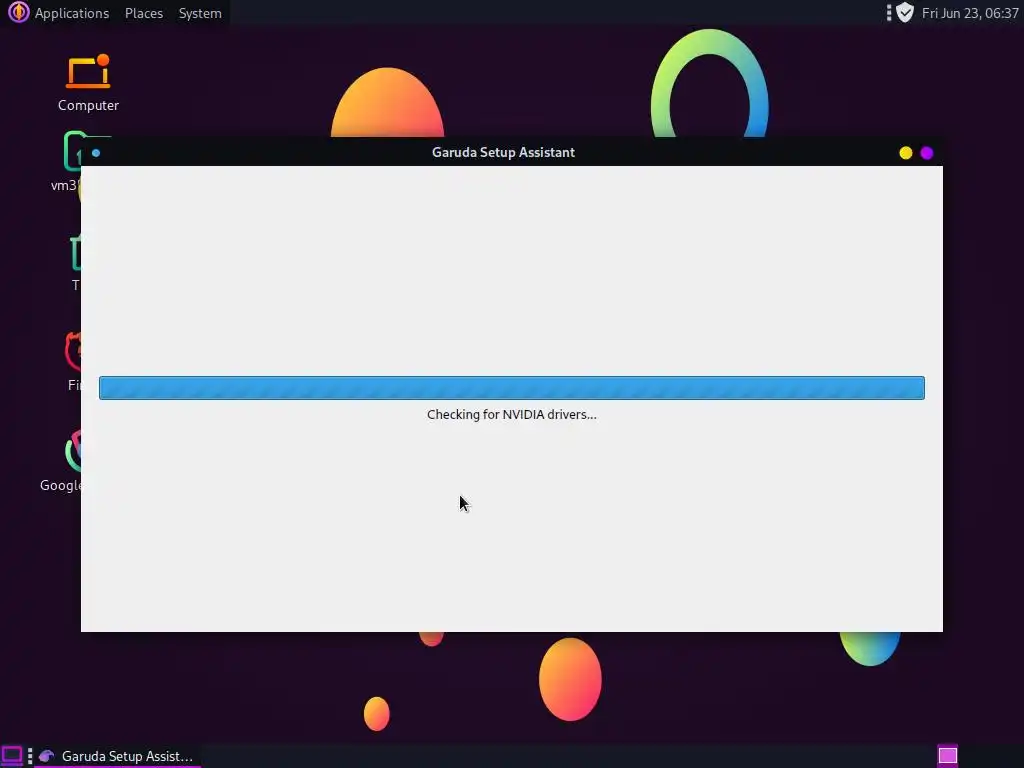1024x768 pixels.
Task: Open the System menu
Action: (x=200, y=13)
